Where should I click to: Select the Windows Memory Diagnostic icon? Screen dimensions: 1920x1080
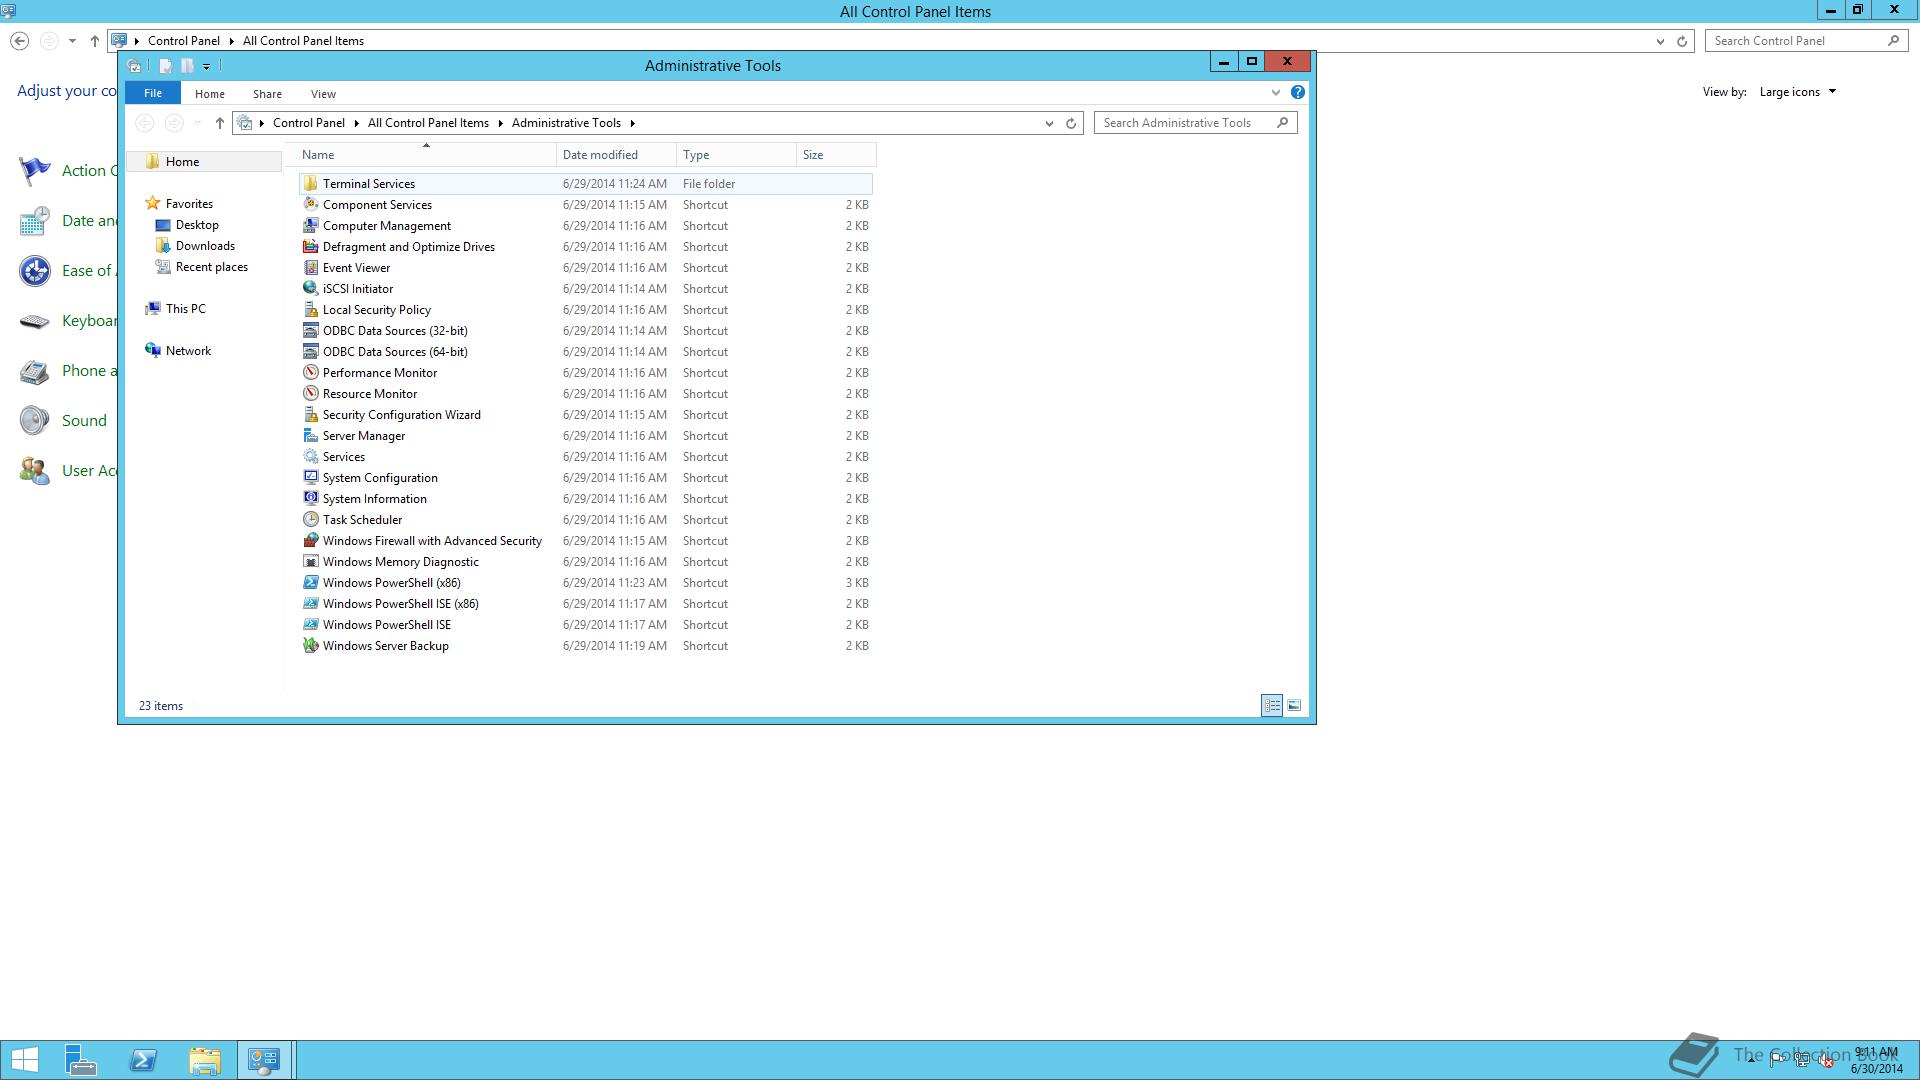311,561
